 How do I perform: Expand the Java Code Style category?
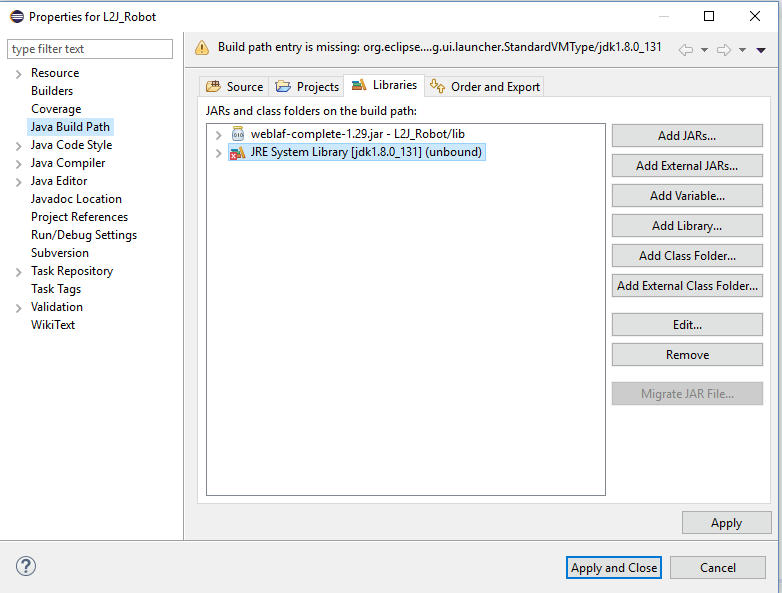[18, 146]
